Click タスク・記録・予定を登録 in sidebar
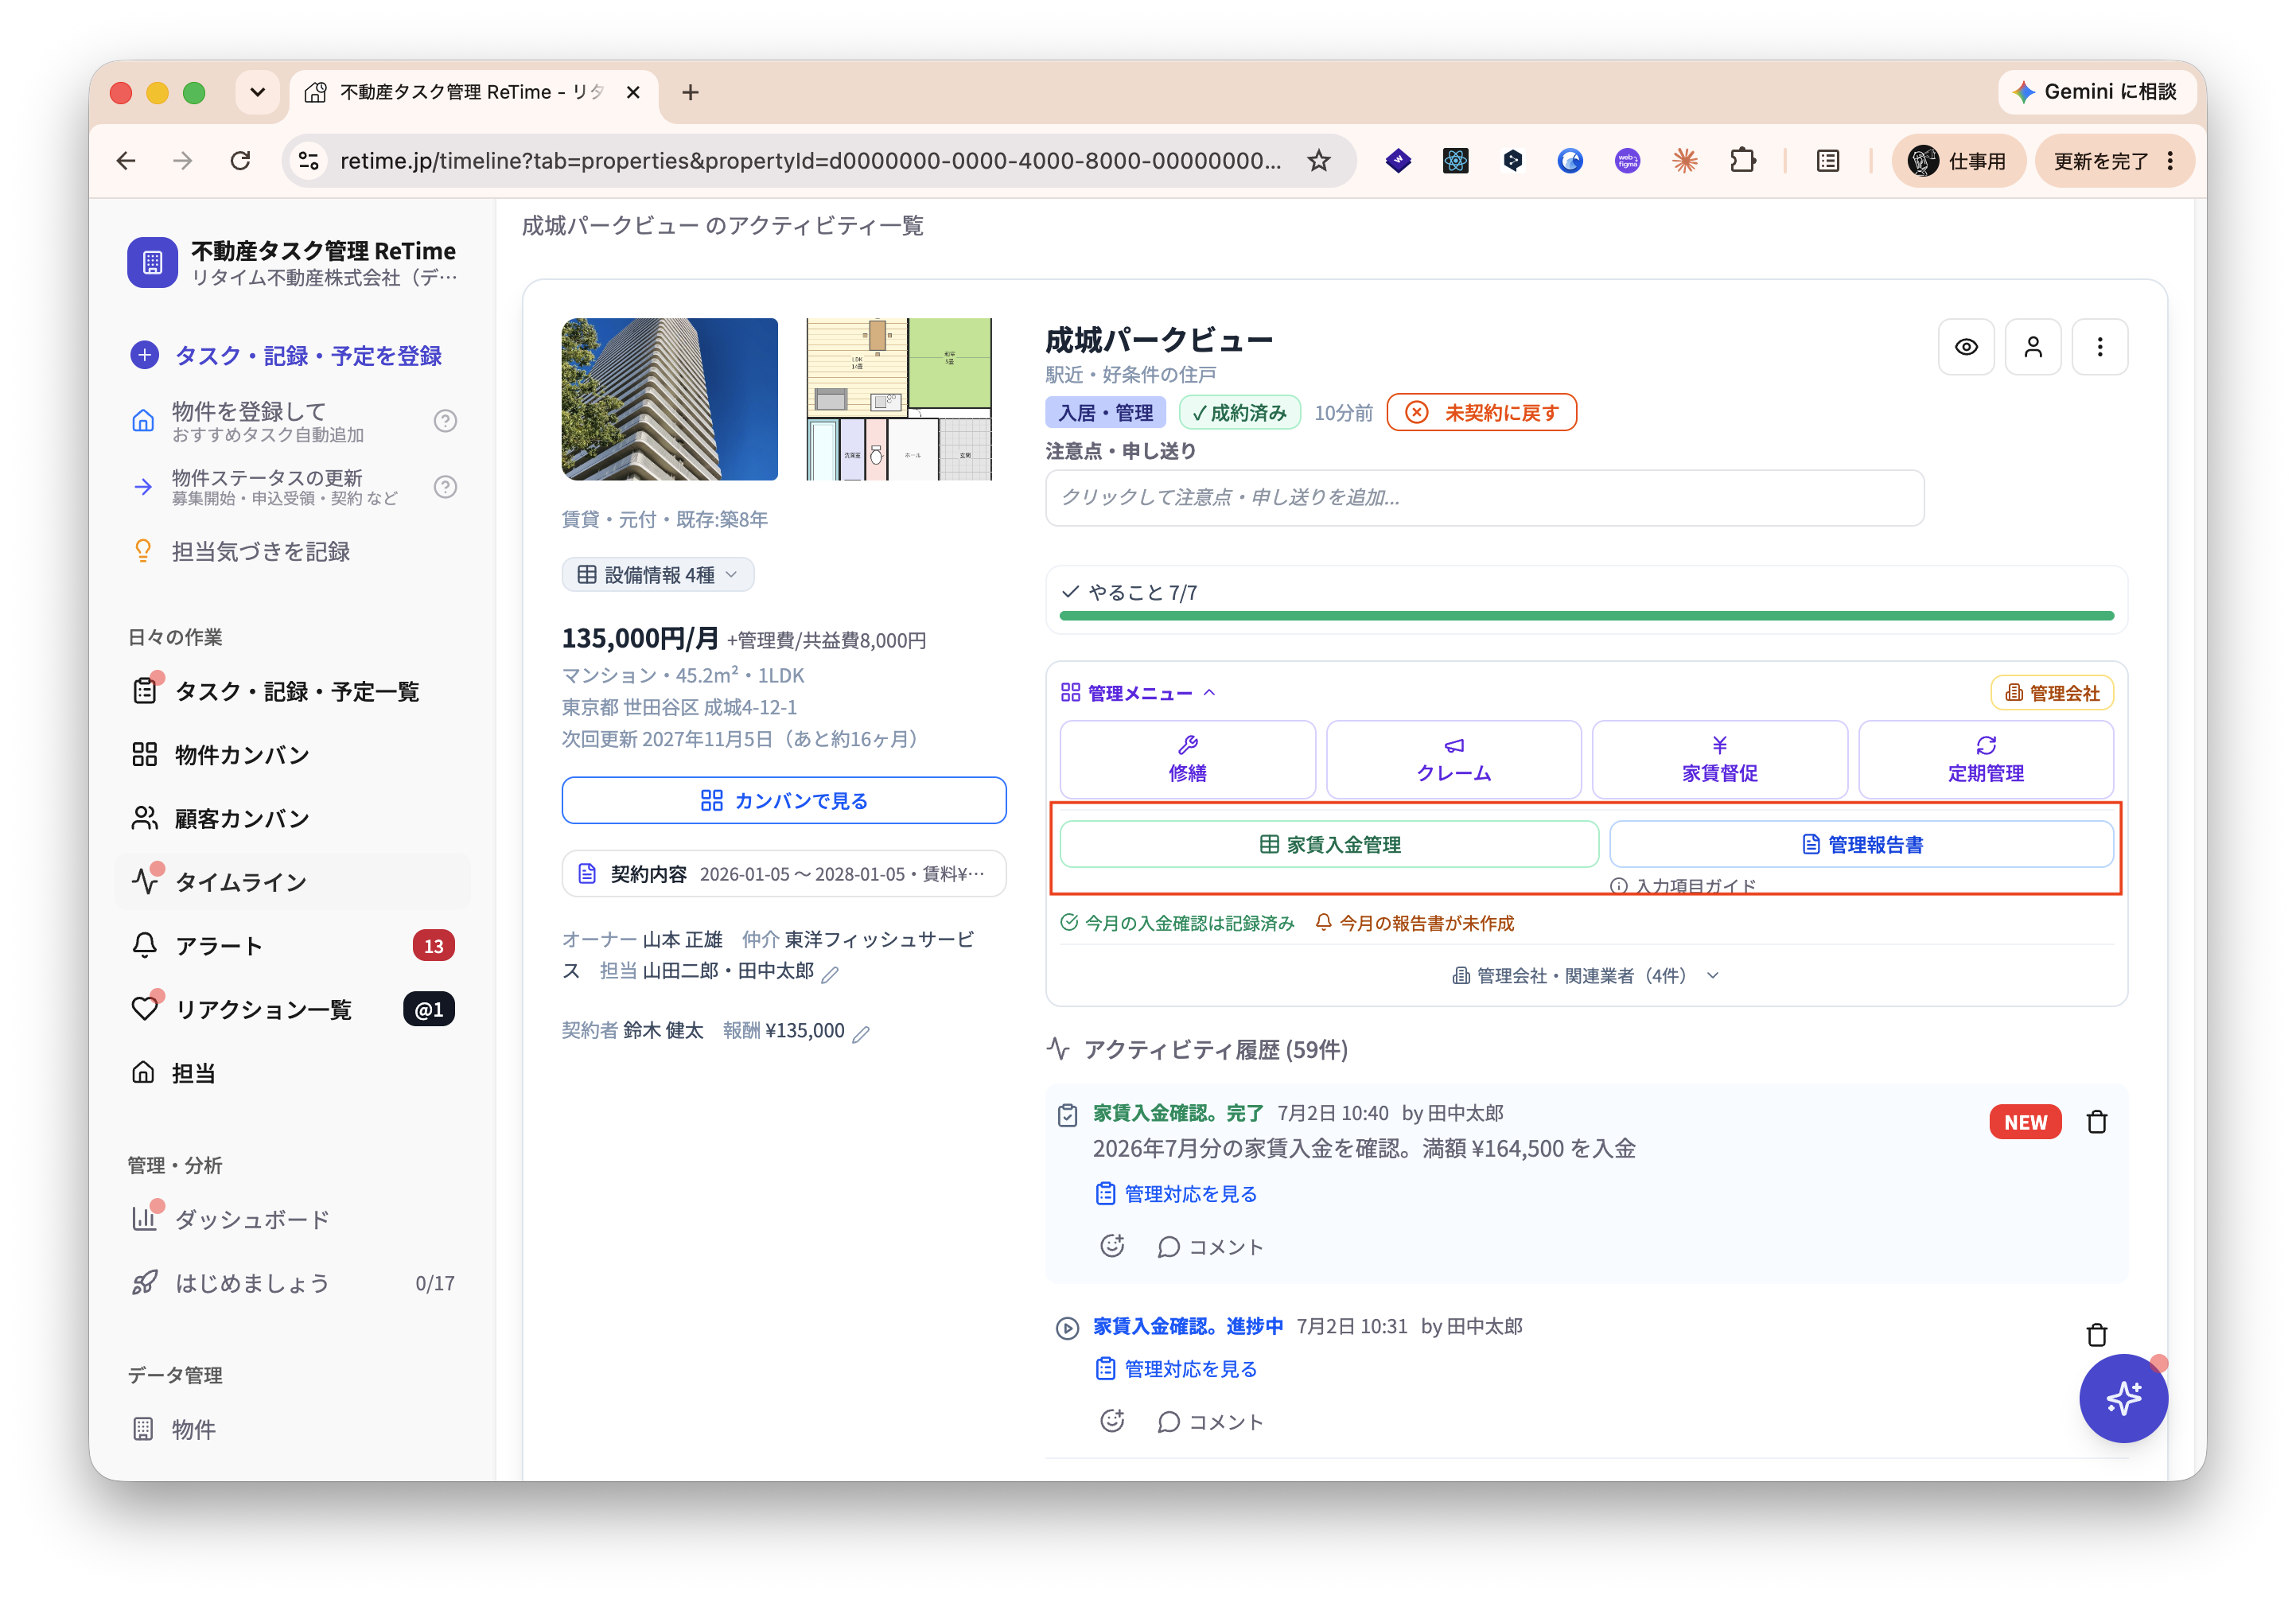Screen dimensions: 2296x1599 286,356
